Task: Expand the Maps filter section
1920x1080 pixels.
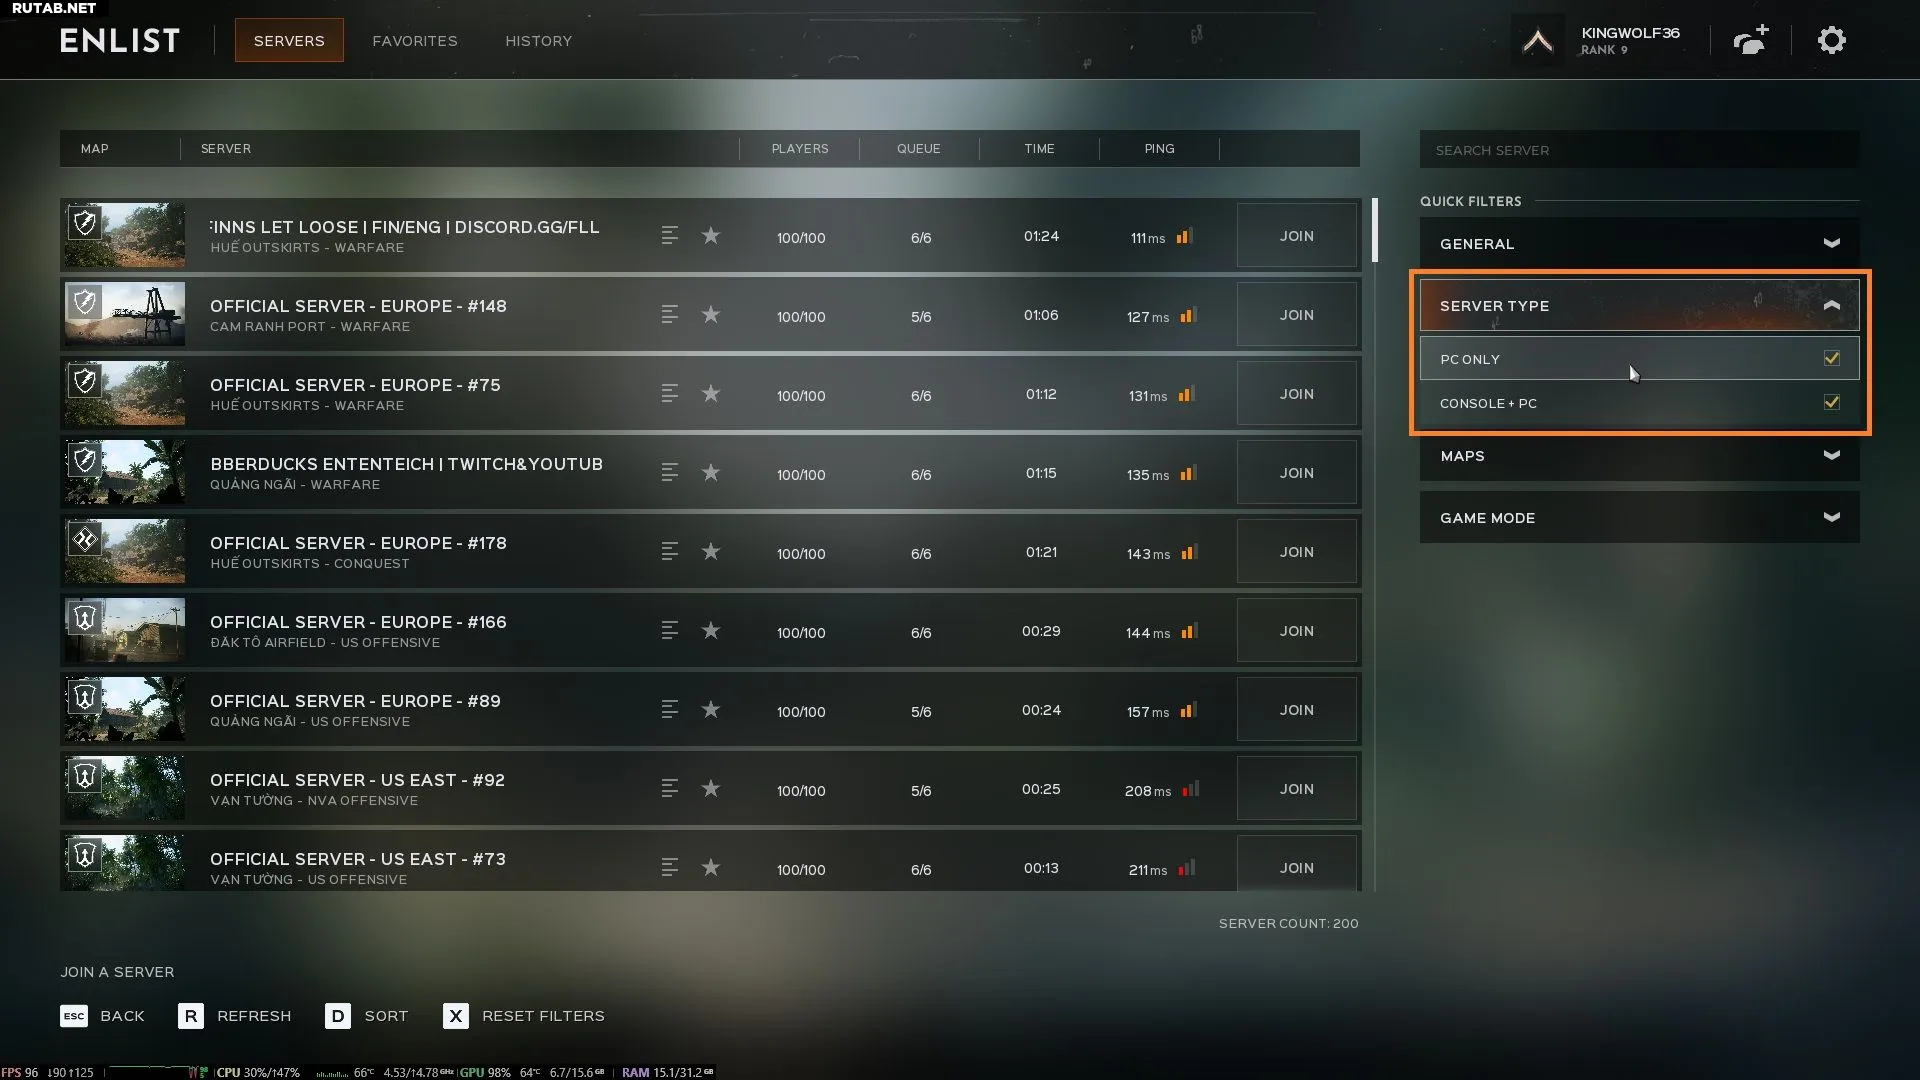Action: tap(1639, 455)
